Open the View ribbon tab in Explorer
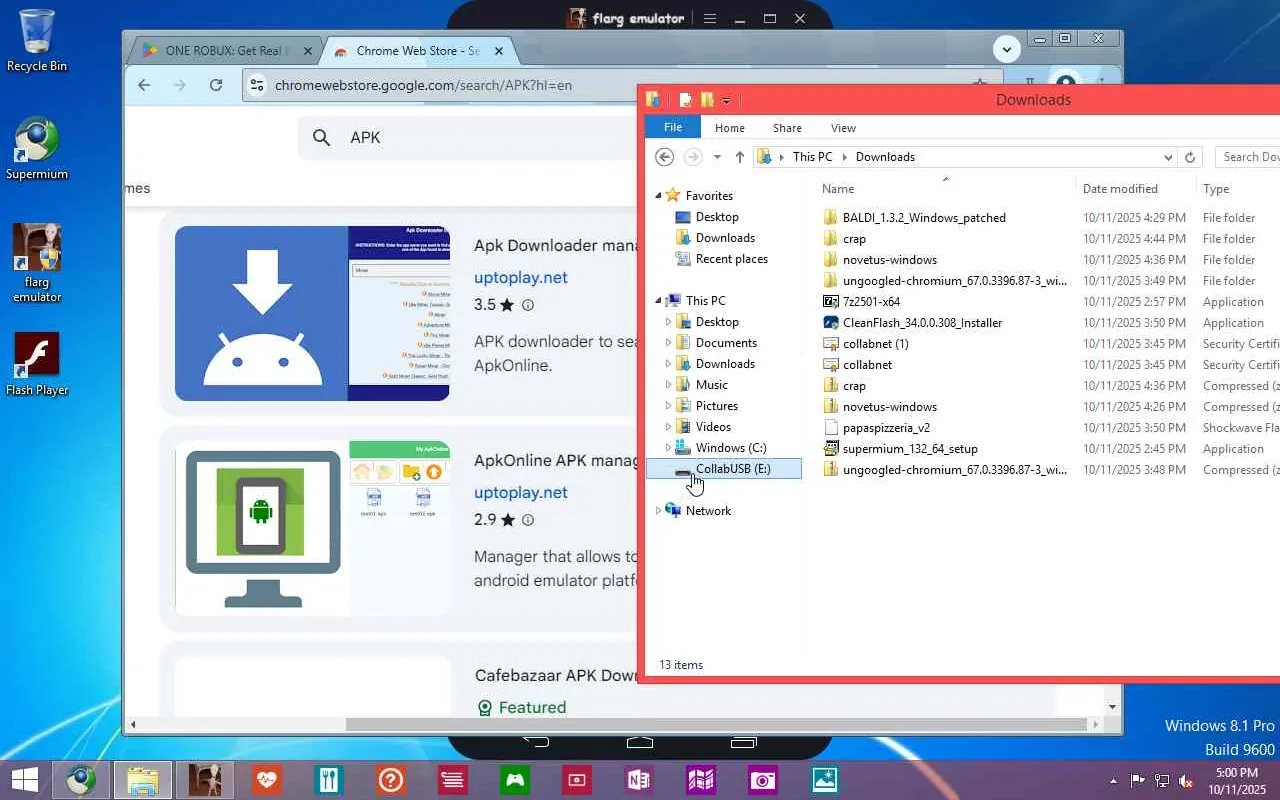1280x800 pixels. 843,128
